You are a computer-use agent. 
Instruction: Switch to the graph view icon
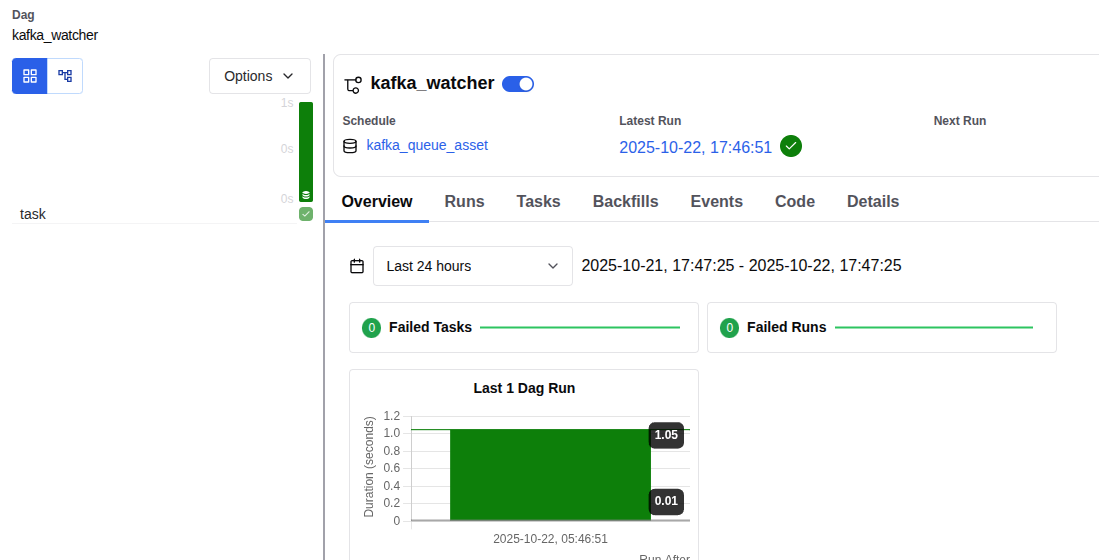tap(65, 76)
